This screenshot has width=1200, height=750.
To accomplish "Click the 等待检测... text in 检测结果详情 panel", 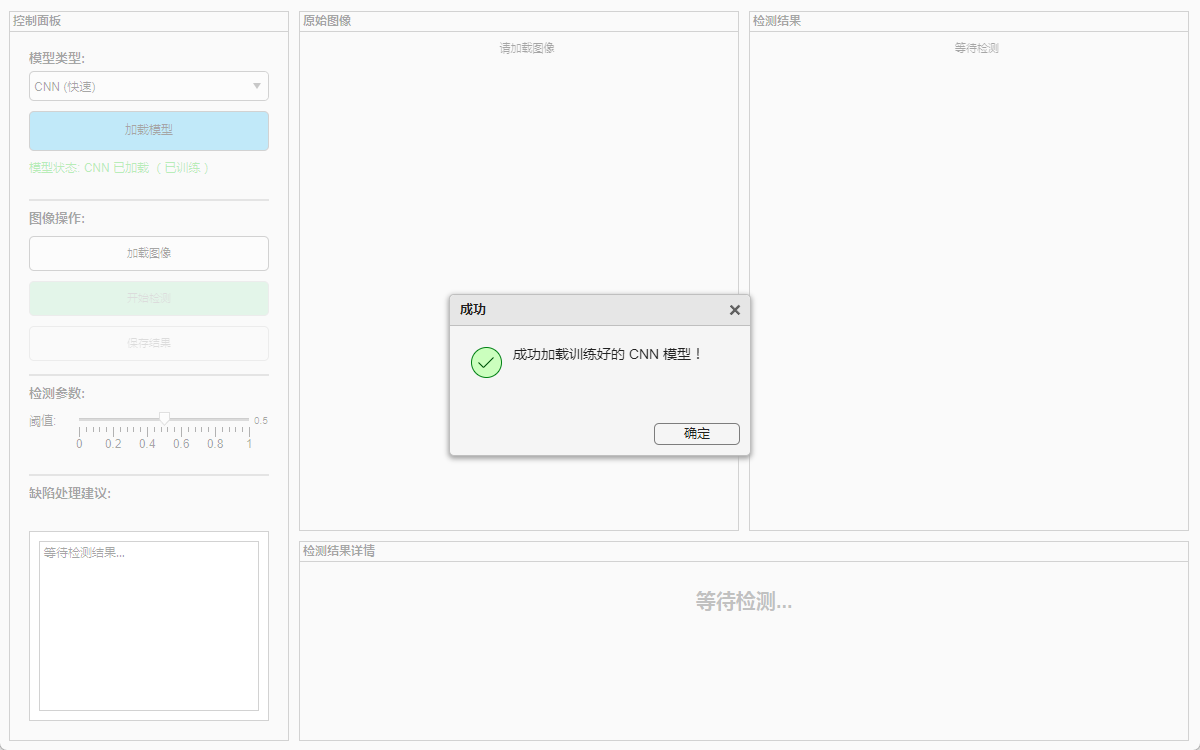I will (x=744, y=602).
